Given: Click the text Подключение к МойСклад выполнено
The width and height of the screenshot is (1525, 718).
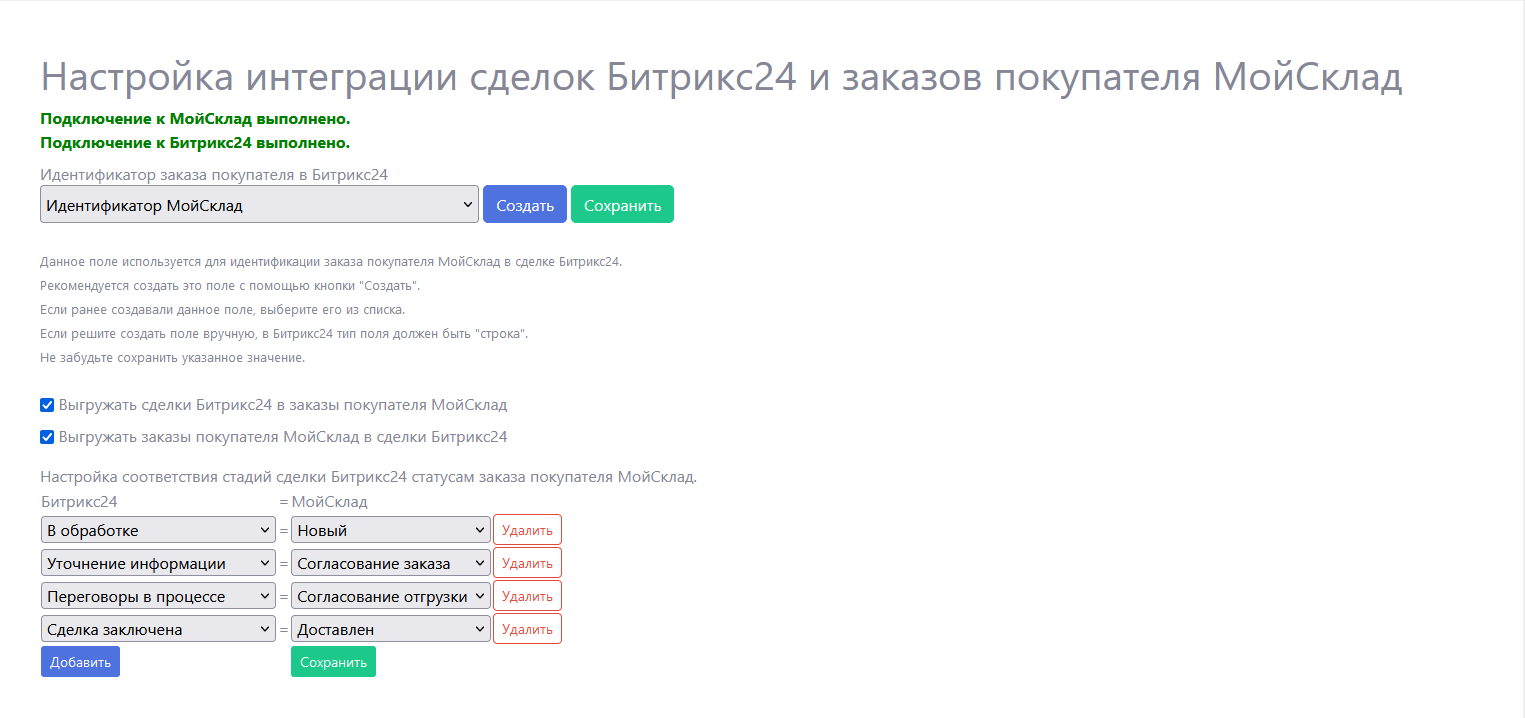Looking at the screenshot, I should (195, 119).
